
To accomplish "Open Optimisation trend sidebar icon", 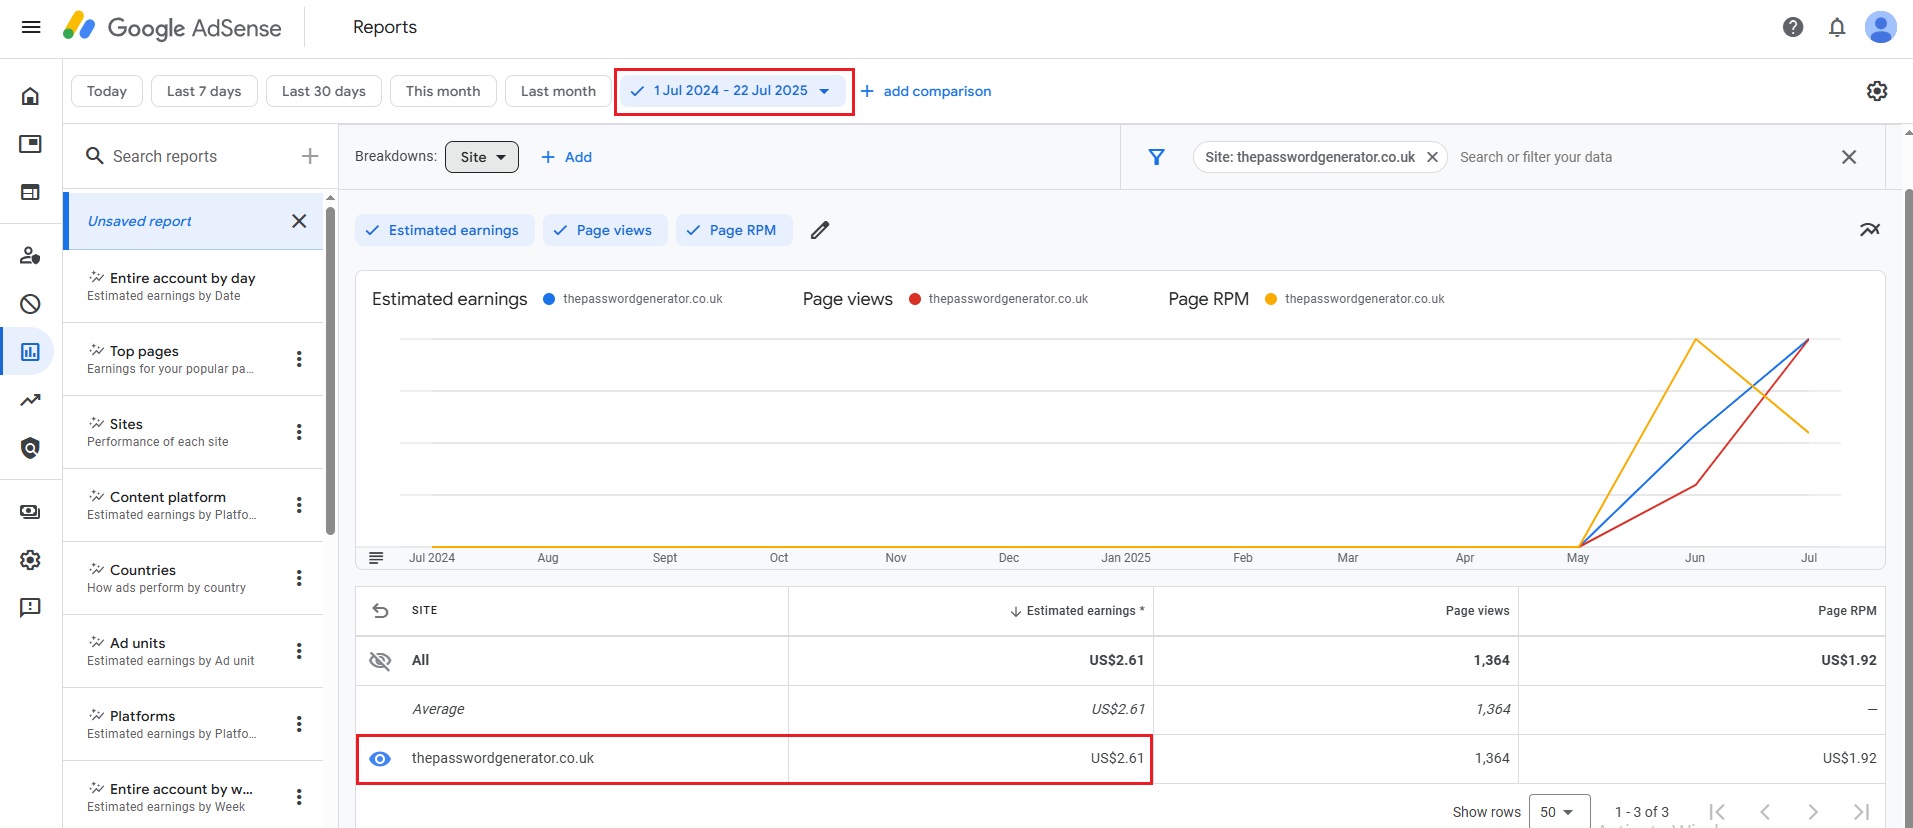I will tap(30, 400).
